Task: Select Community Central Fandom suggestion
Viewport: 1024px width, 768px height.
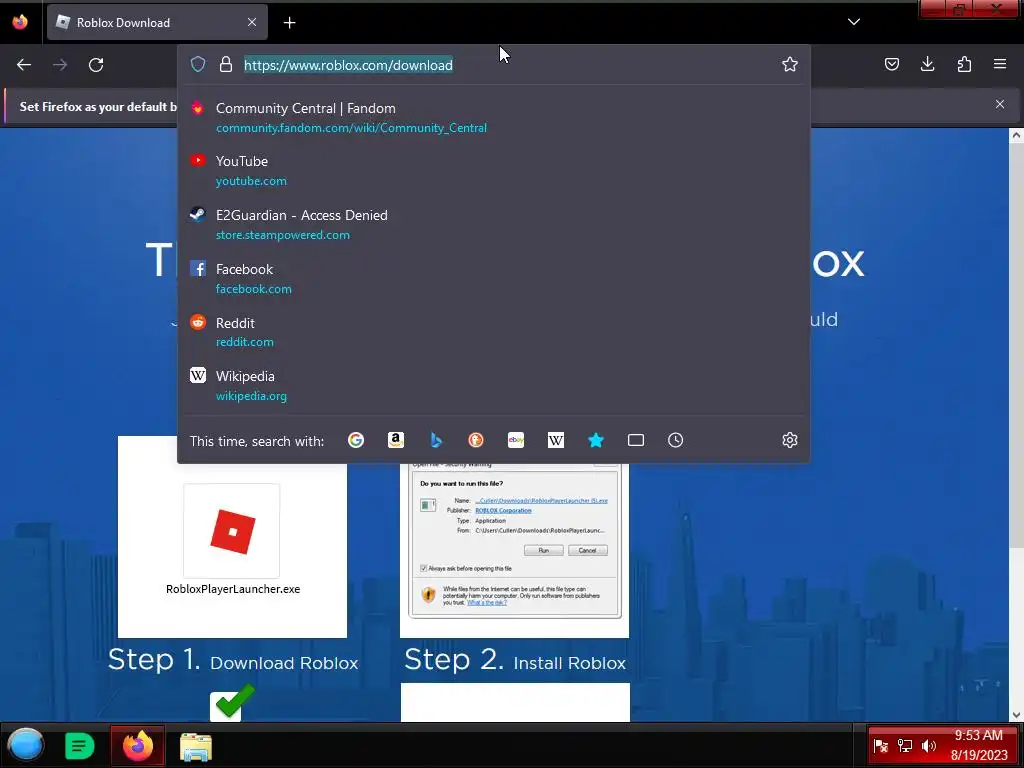Action: click(494, 118)
